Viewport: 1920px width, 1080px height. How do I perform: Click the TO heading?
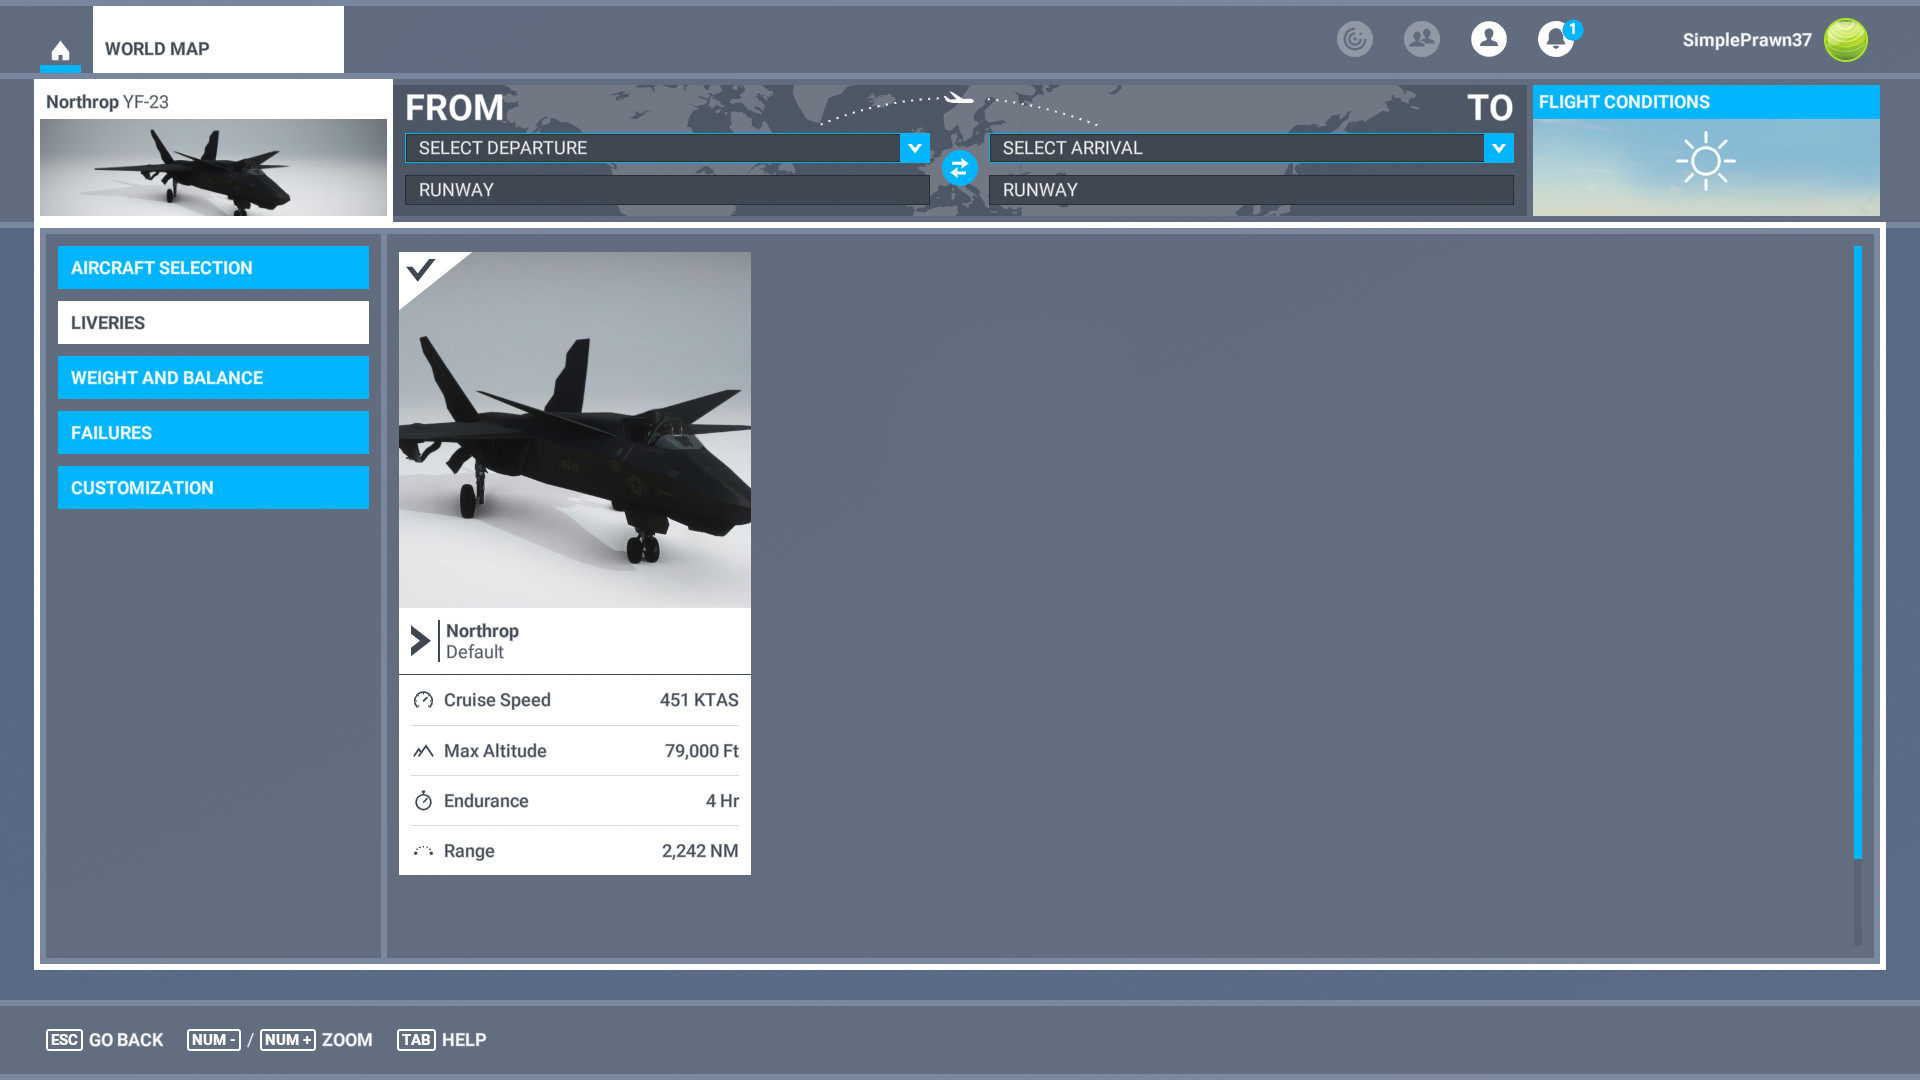1490,108
